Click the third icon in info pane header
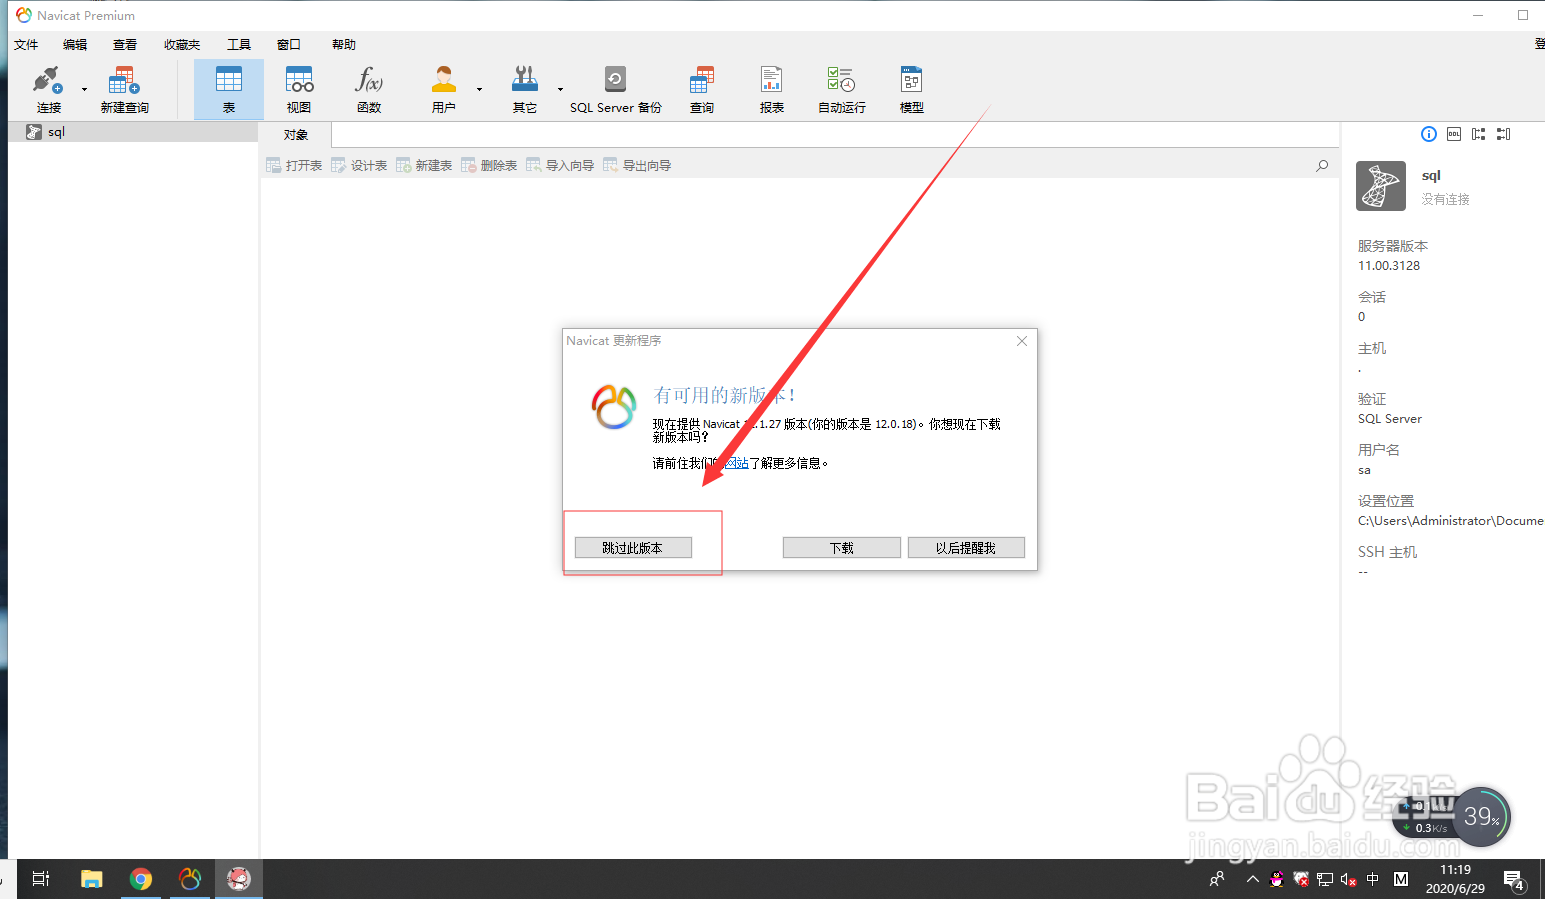Image resolution: width=1545 pixels, height=899 pixels. [x=1479, y=134]
